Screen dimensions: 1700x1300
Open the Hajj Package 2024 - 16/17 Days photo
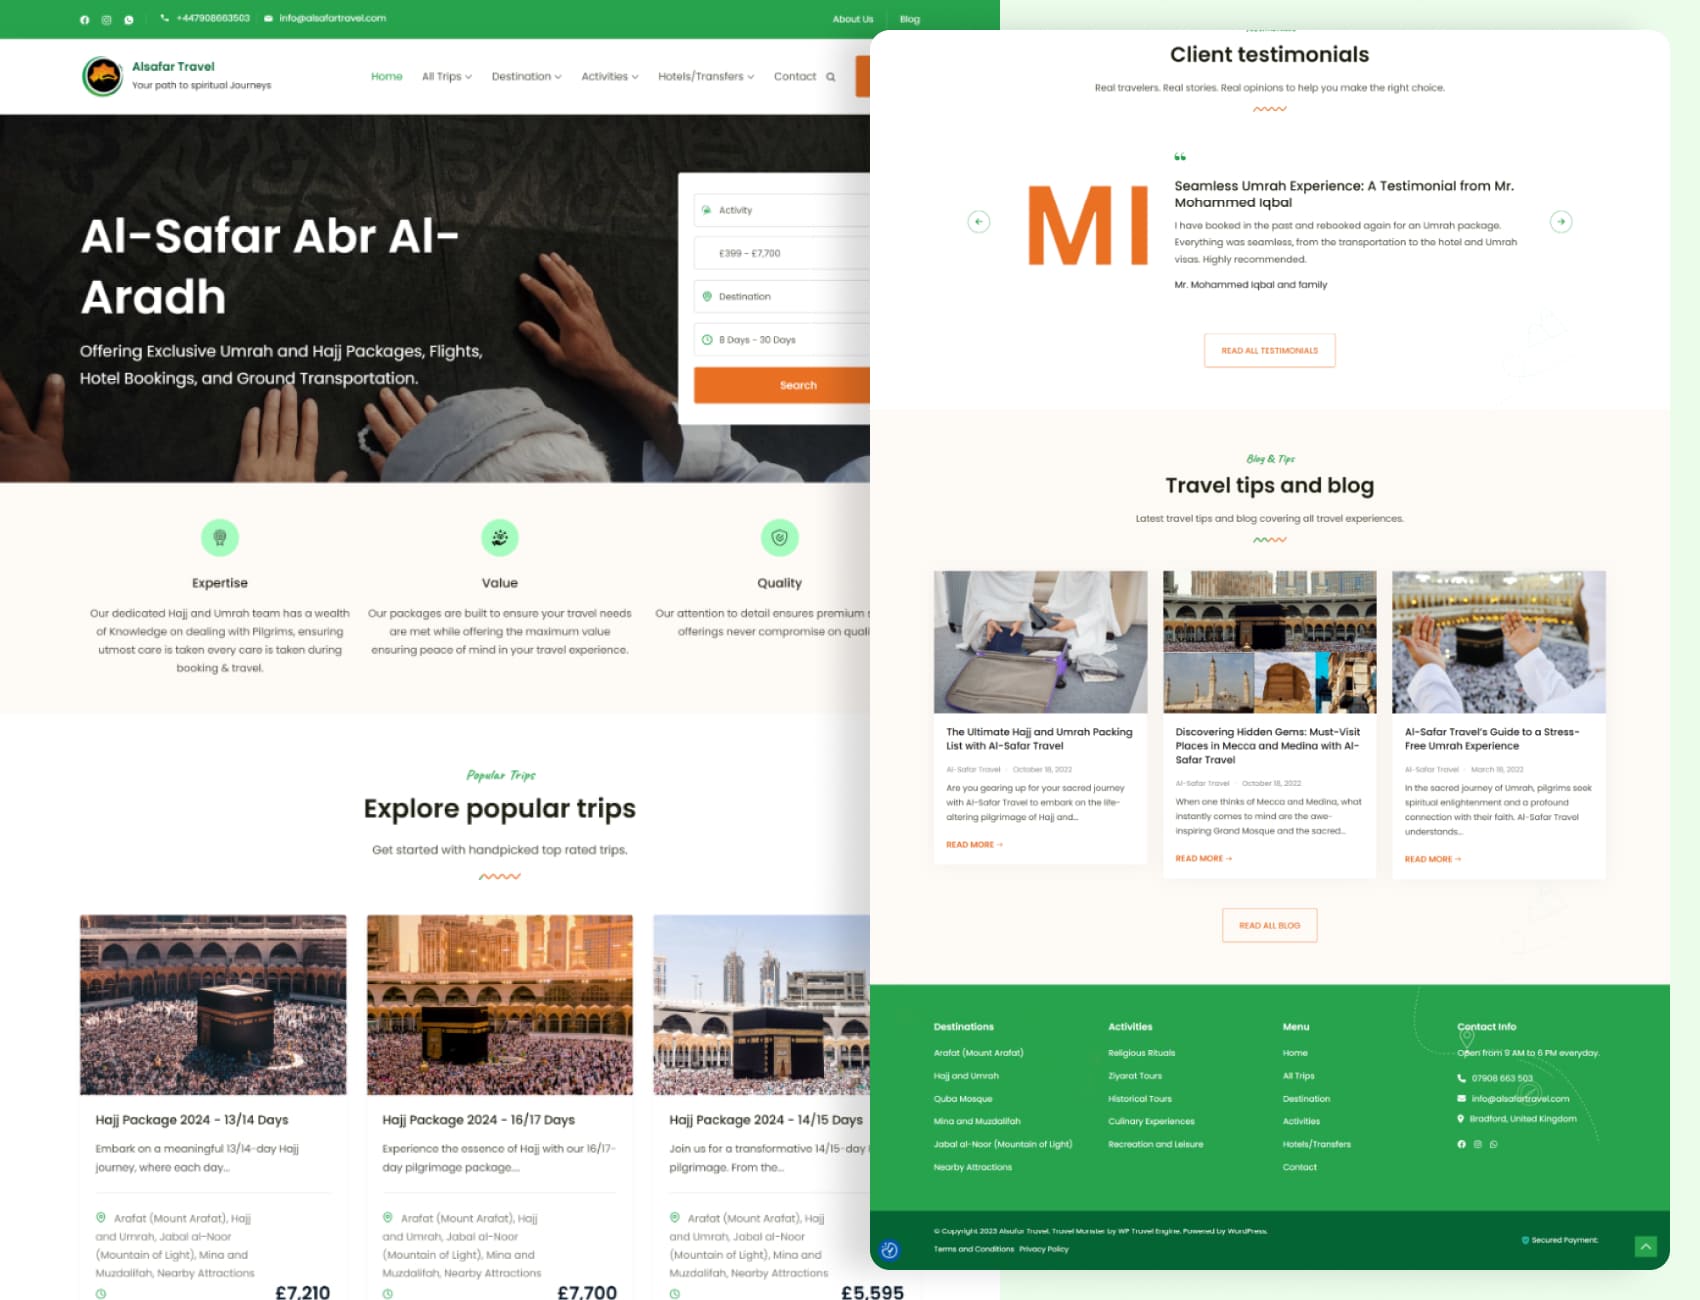[x=500, y=1004]
